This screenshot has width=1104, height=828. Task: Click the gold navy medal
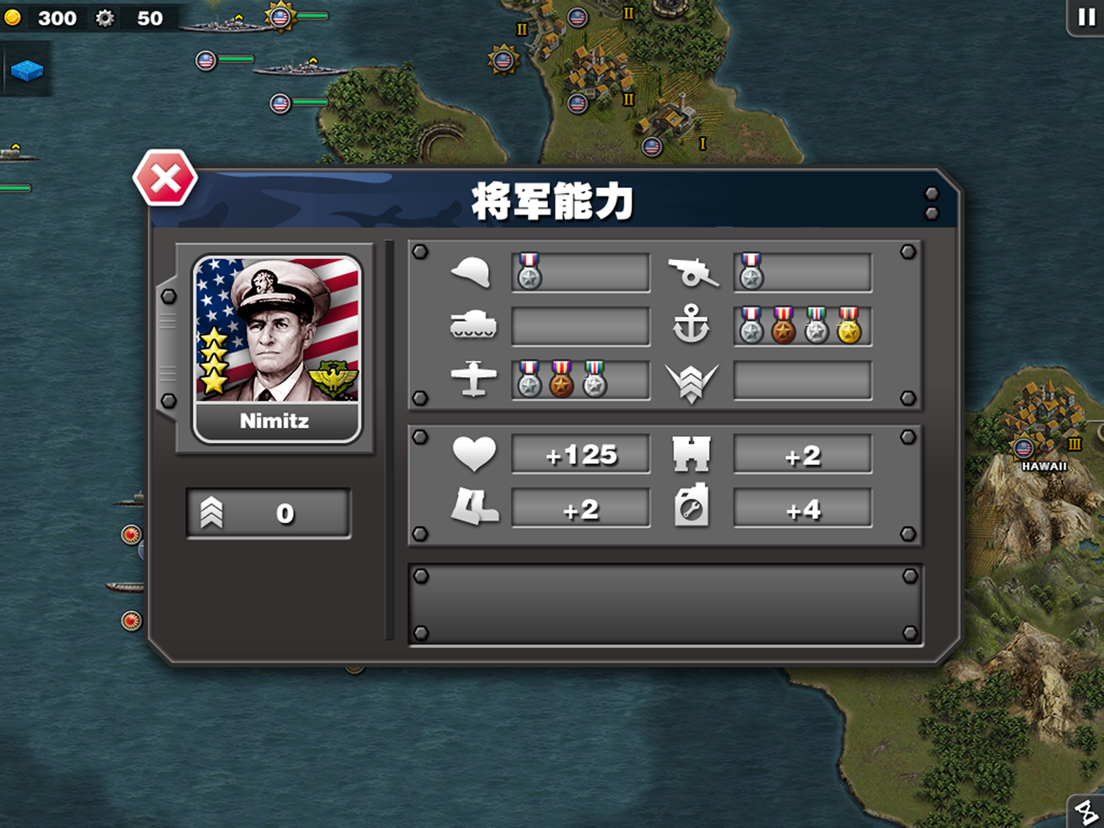coord(849,325)
